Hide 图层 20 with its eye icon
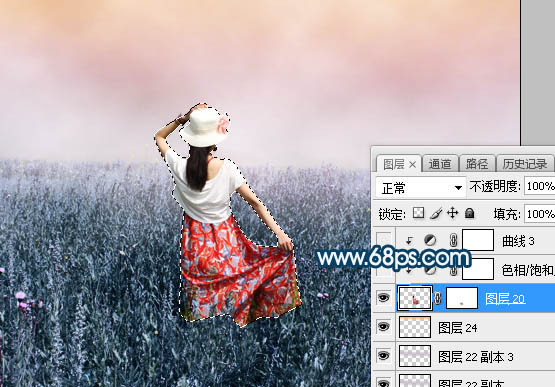The height and width of the screenshot is (387, 555). pos(384,298)
